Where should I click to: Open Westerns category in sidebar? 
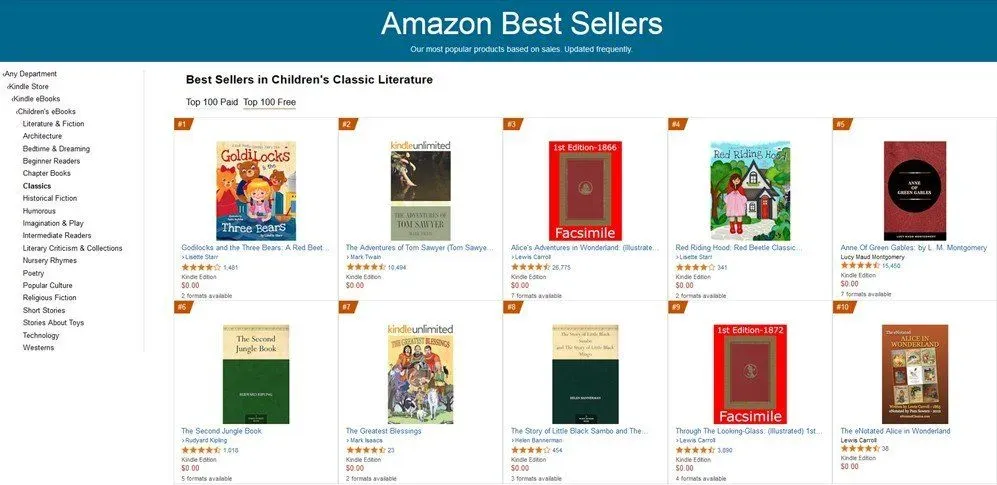click(x=39, y=348)
